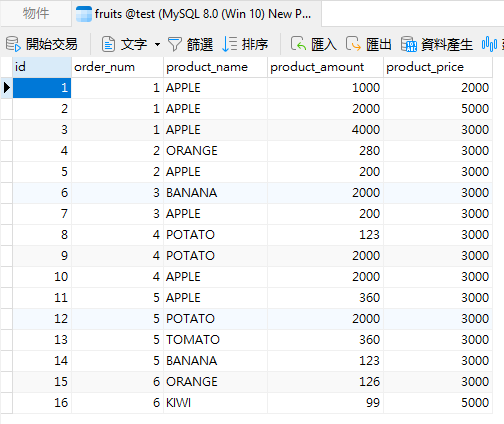This screenshot has height=424, width=504.
Task: Expand the Text (文字) dropdown arrow
Action: (x=157, y=44)
